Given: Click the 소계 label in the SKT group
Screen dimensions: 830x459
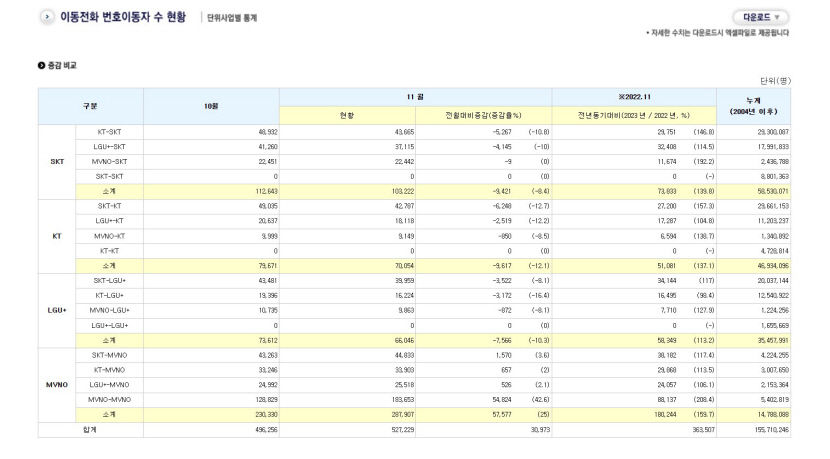Looking at the screenshot, I should [x=110, y=191].
